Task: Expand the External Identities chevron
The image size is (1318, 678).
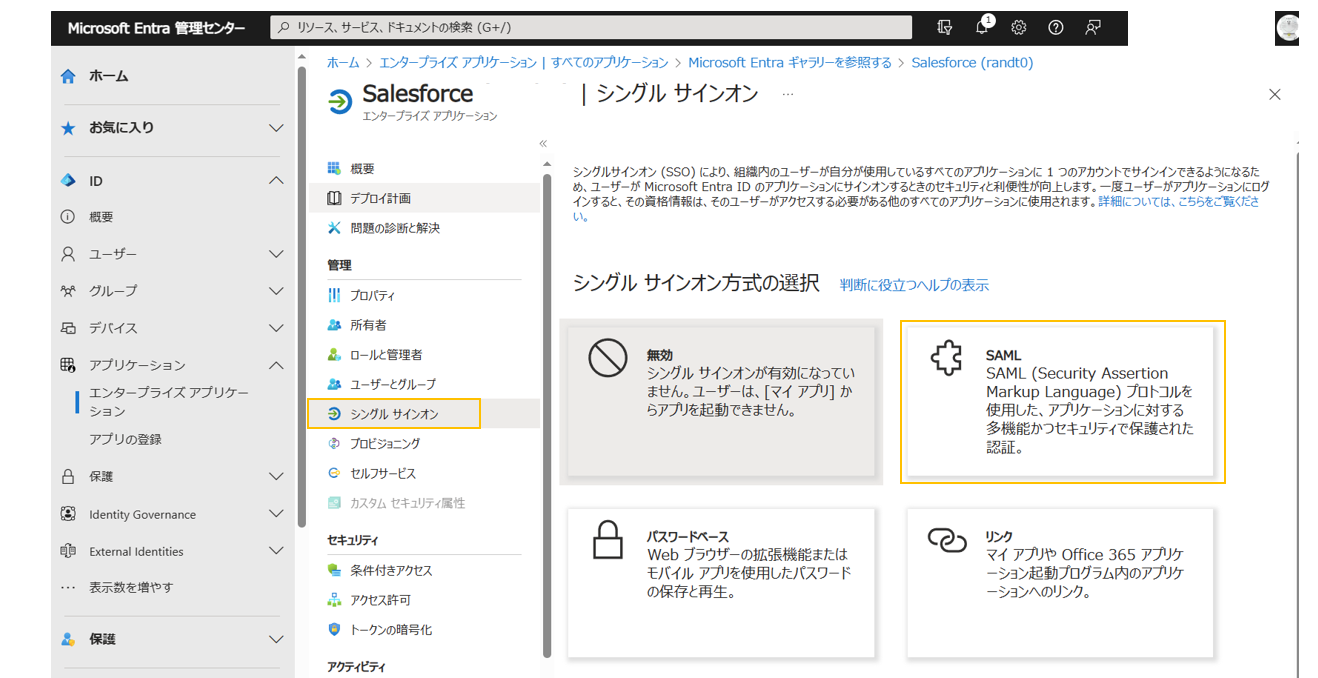Action: [x=277, y=551]
